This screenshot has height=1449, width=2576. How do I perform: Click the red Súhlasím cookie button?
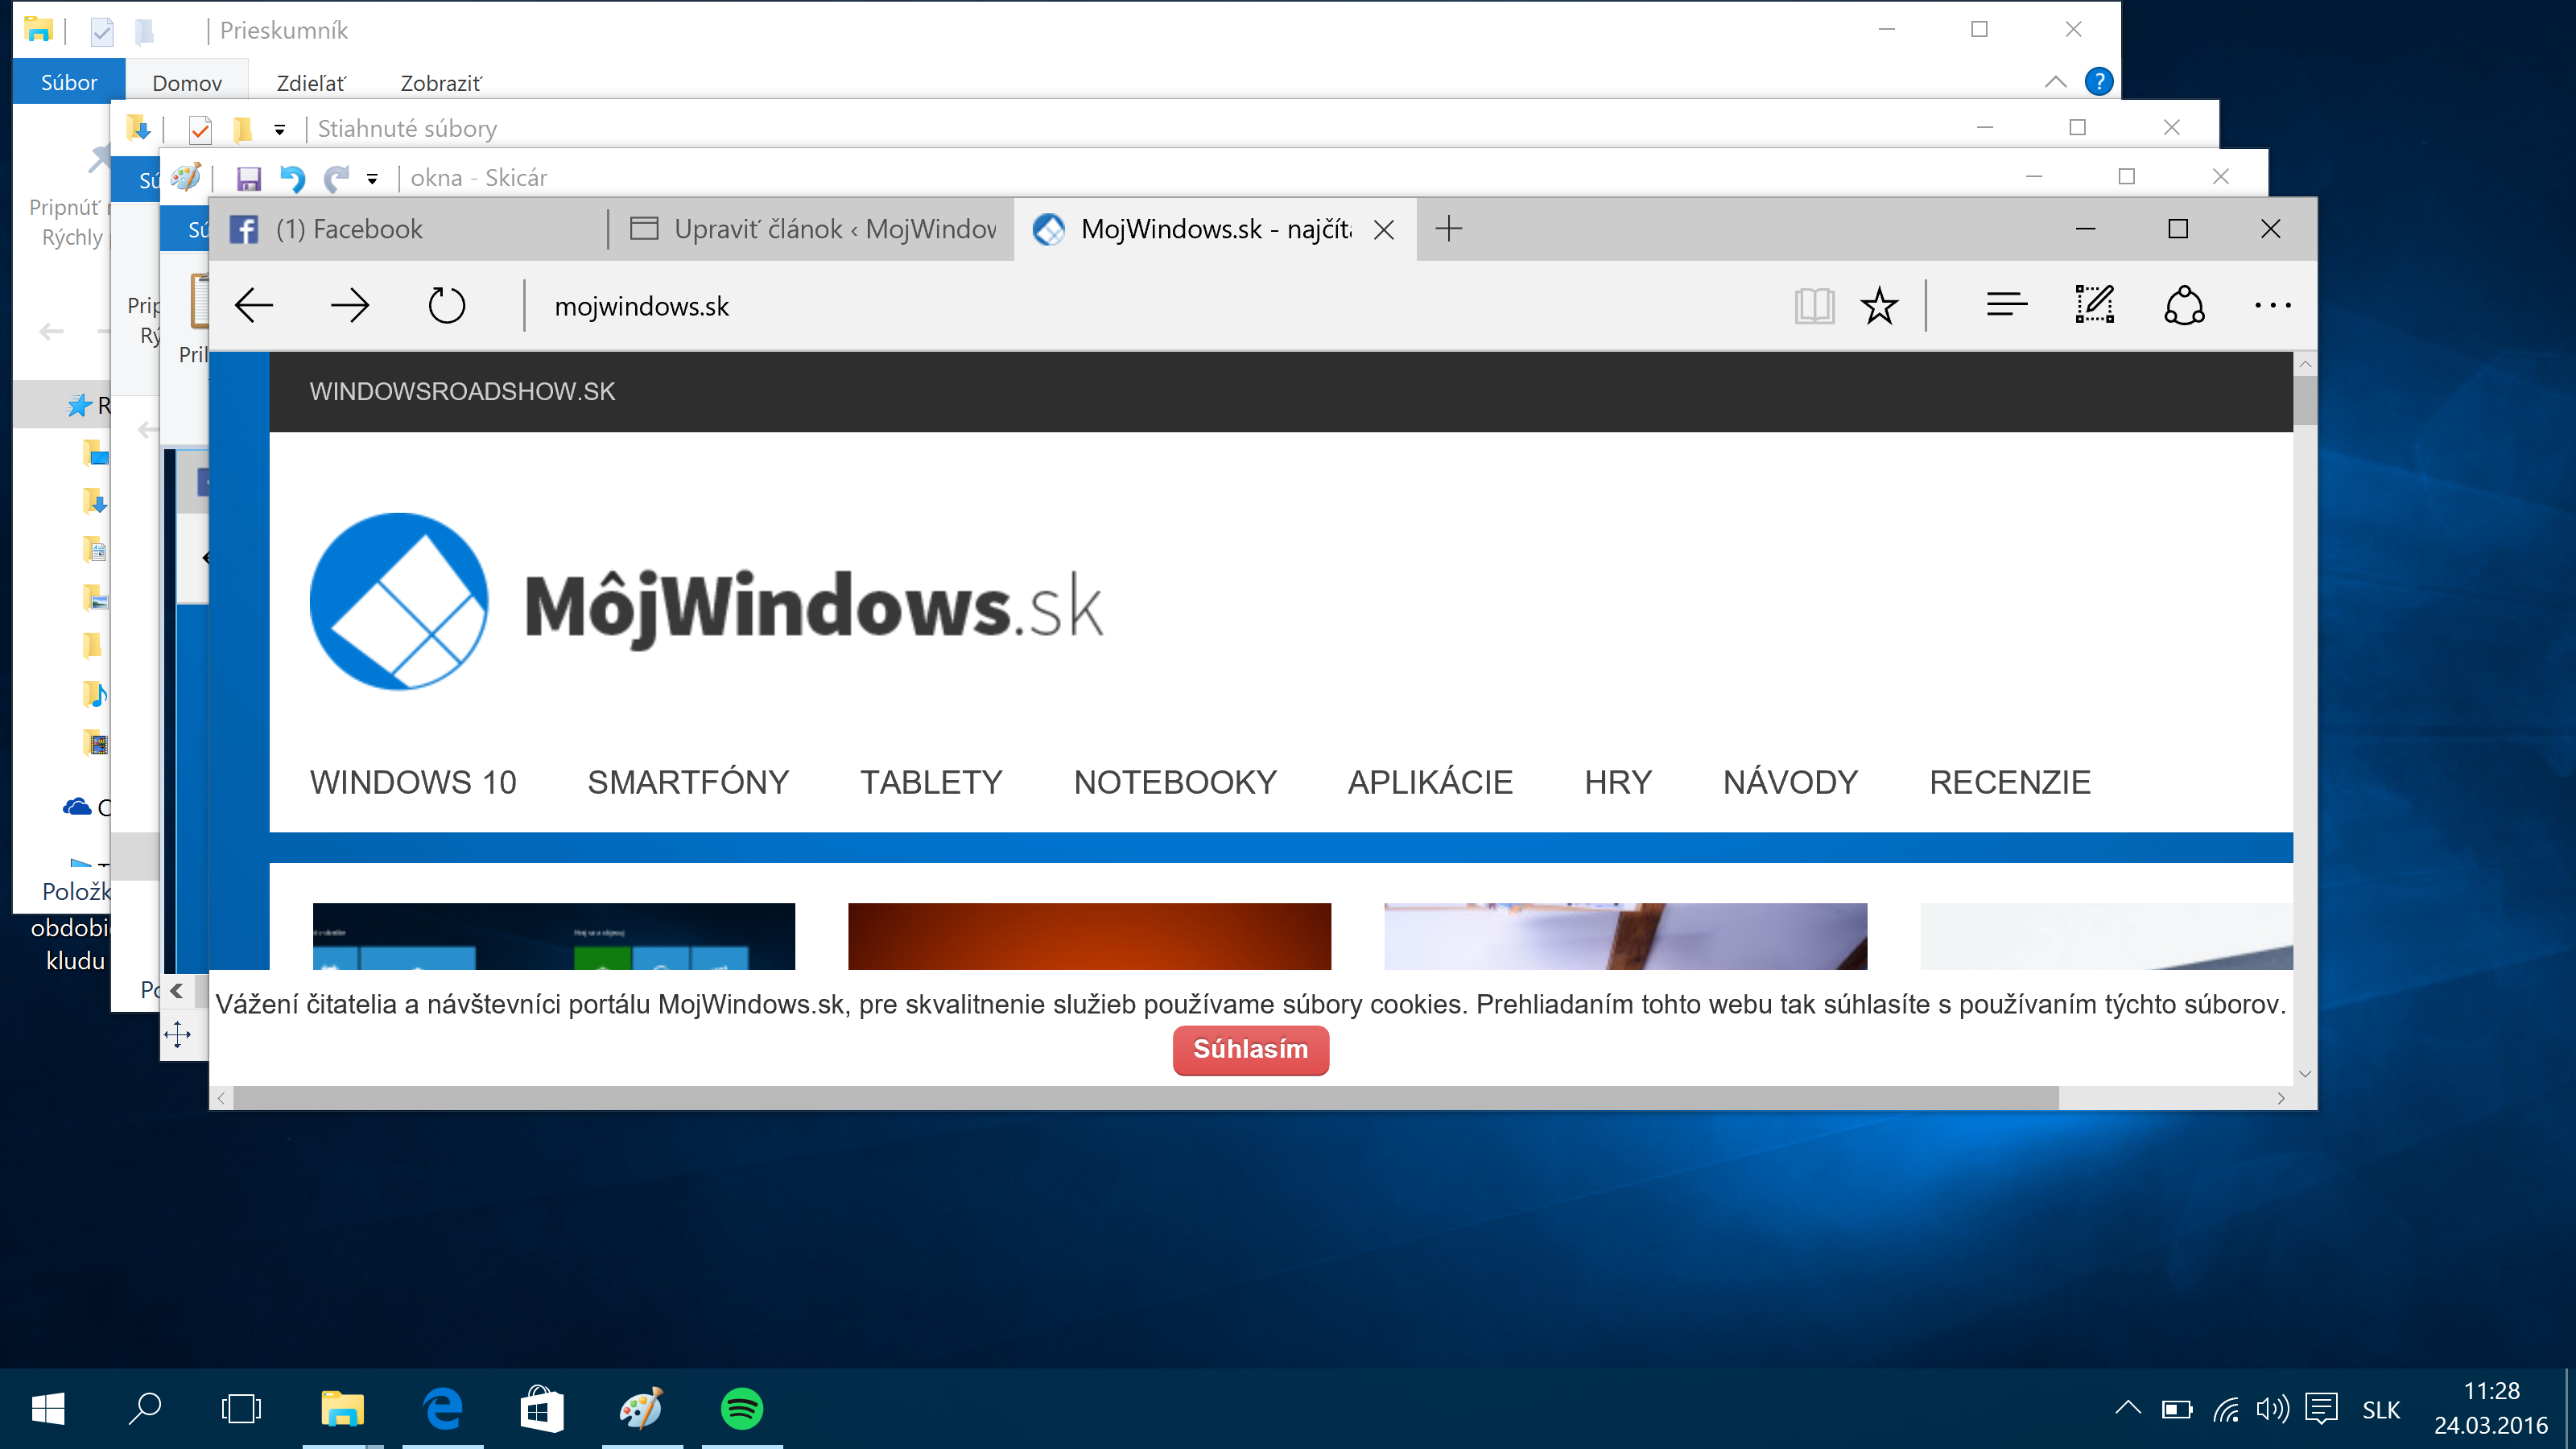point(1250,1049)
